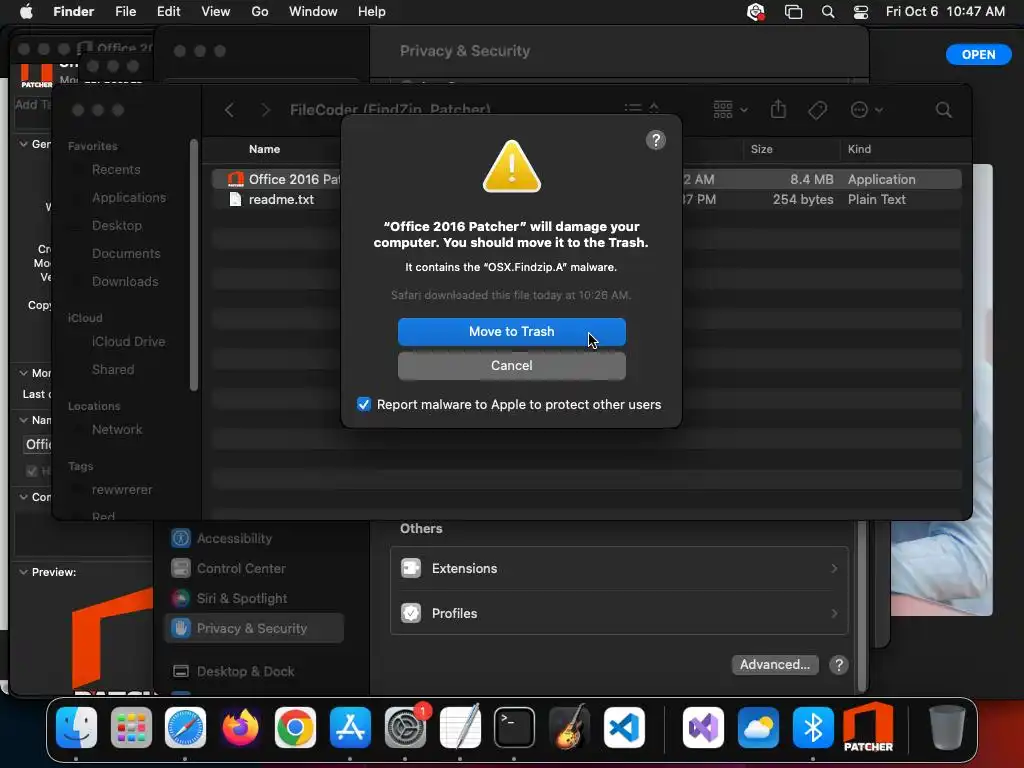Click the Finder Share icon
This screenshot has width=1024, height=768.
(778, 109)
